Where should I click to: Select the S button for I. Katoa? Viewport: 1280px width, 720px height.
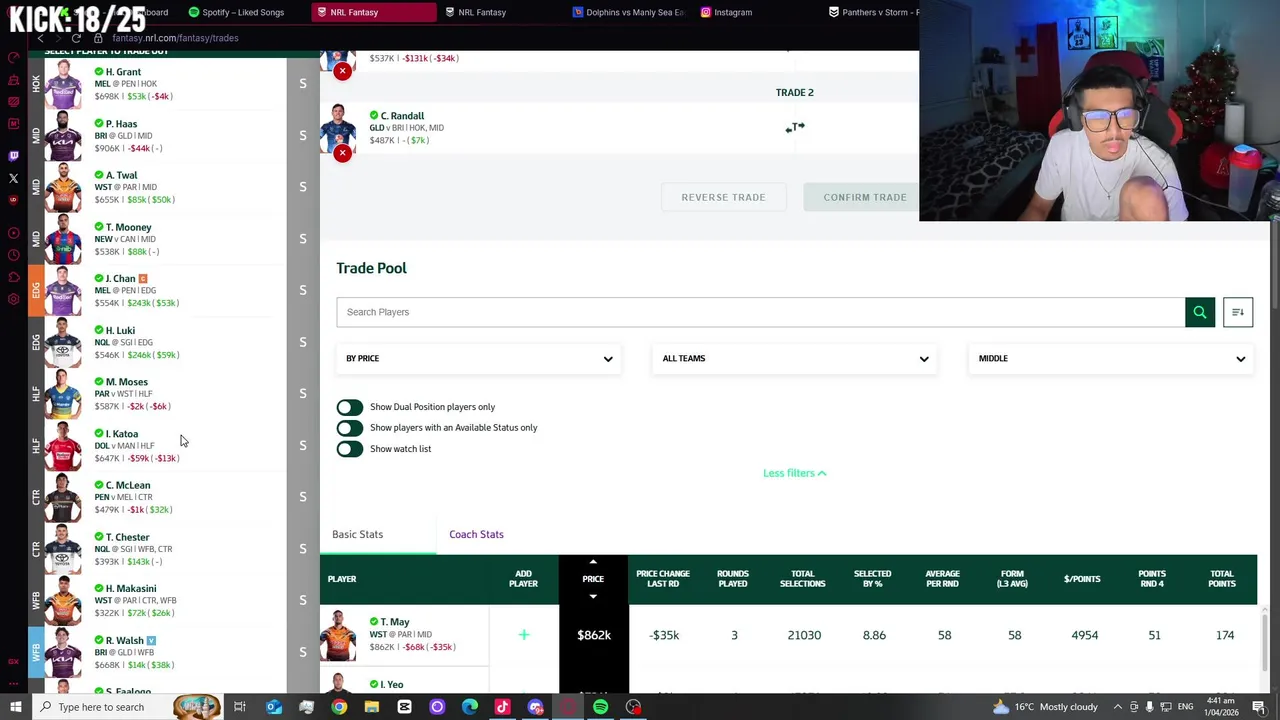pyautogui.click(x=303, y=445)
